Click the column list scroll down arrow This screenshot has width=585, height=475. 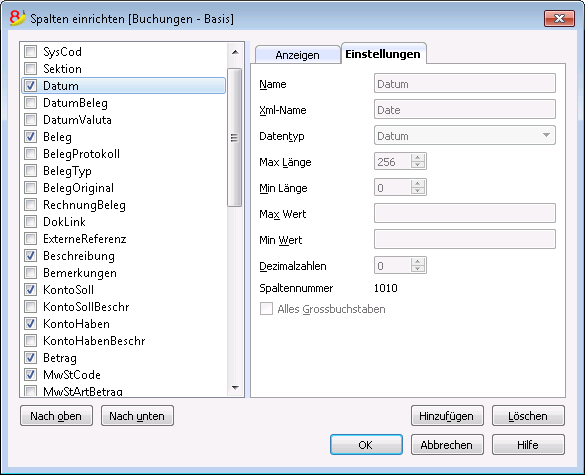click(x=235, y=388)
